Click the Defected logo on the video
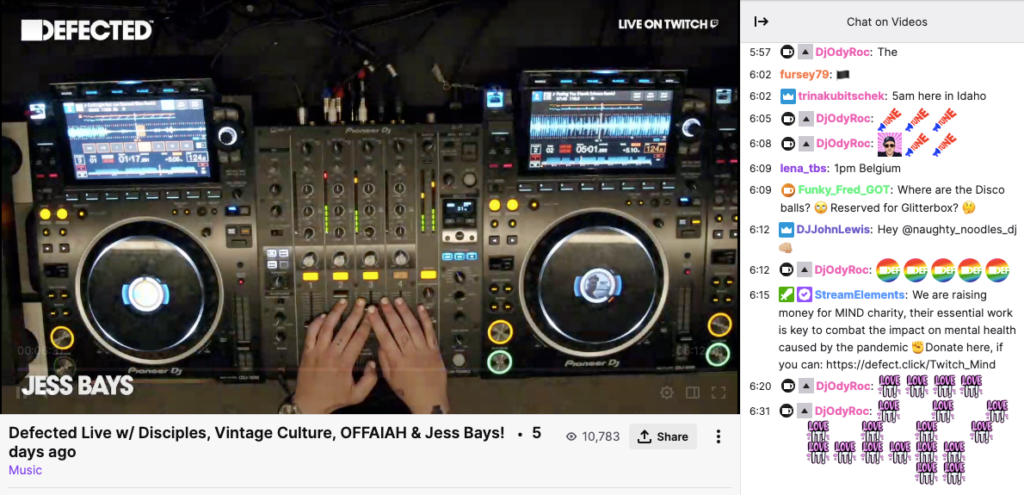 86,31
